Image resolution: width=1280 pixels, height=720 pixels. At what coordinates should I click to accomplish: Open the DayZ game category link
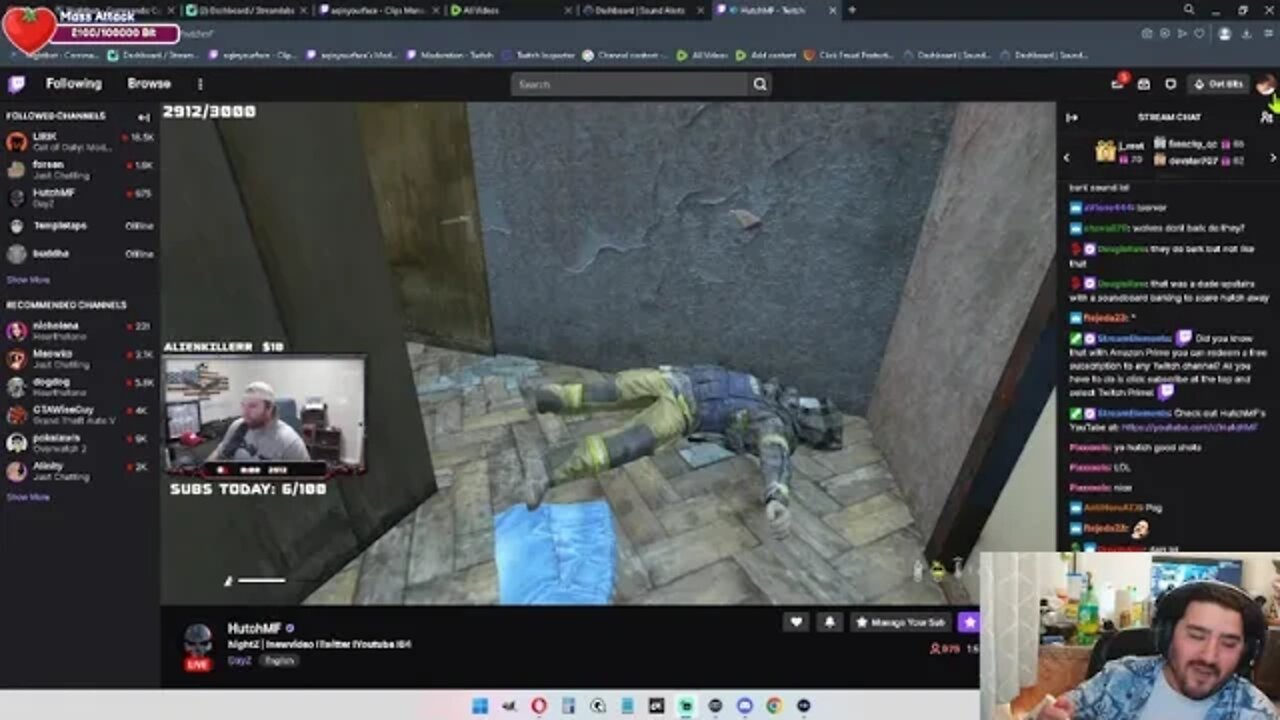240,661
